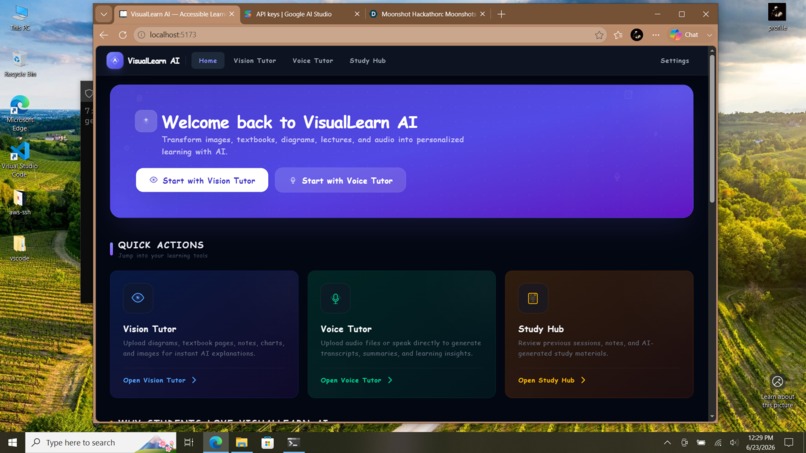
Task: Click Start with Voice Tutor button
Action: 340,180
